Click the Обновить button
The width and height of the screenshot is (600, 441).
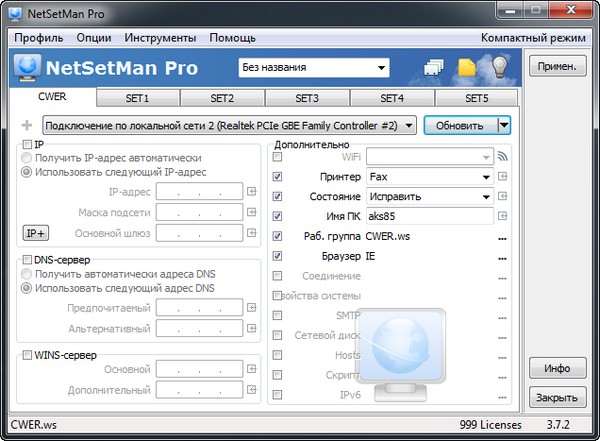point(461,125)
